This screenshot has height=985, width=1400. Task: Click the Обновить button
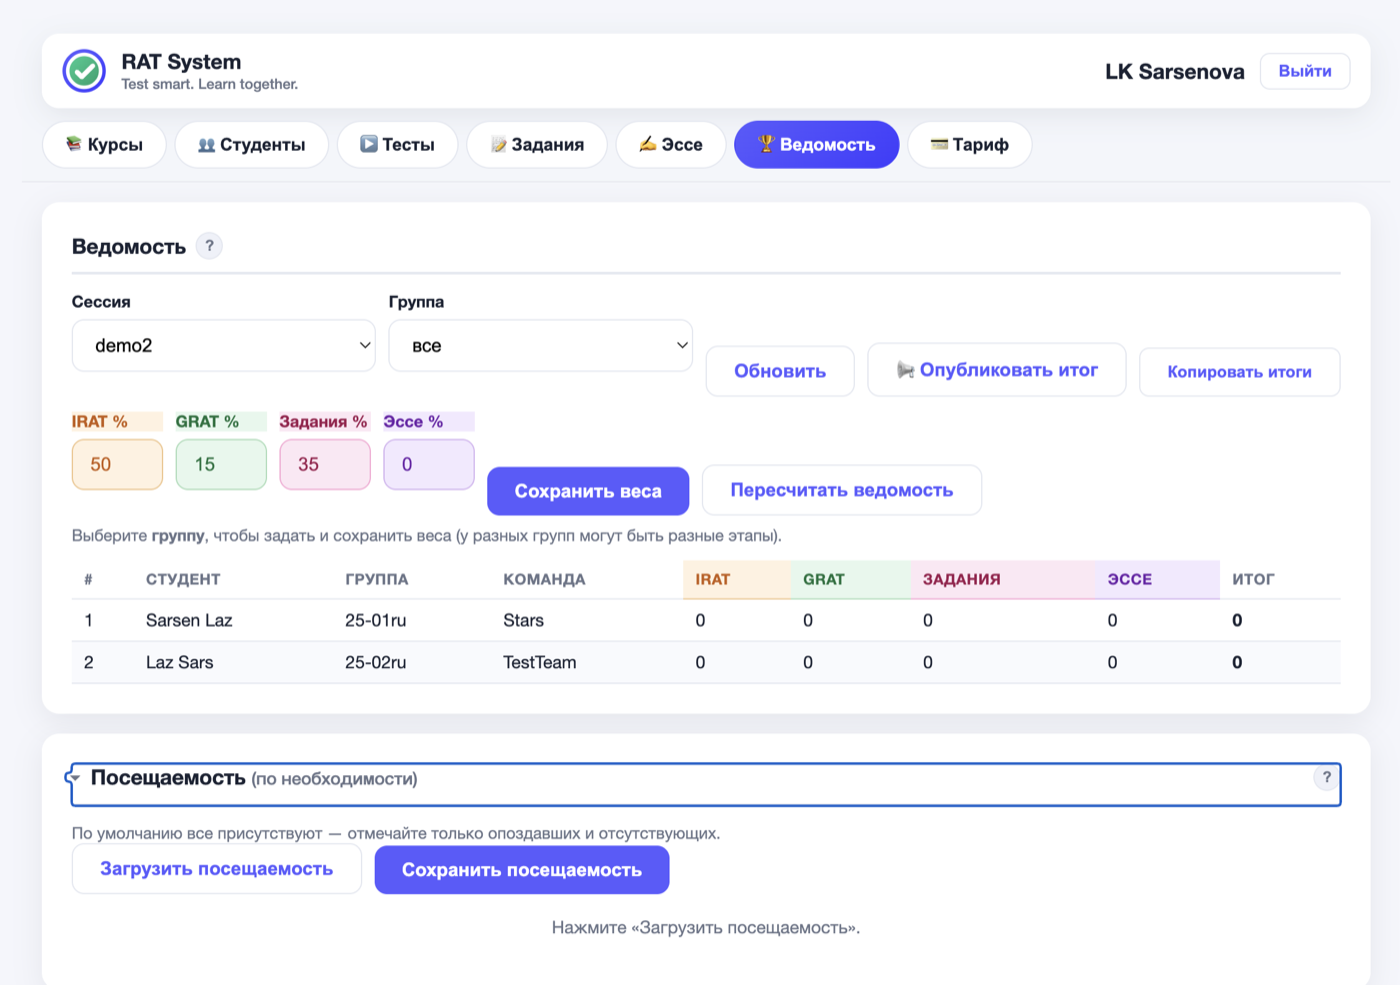(x=780, y=371)
